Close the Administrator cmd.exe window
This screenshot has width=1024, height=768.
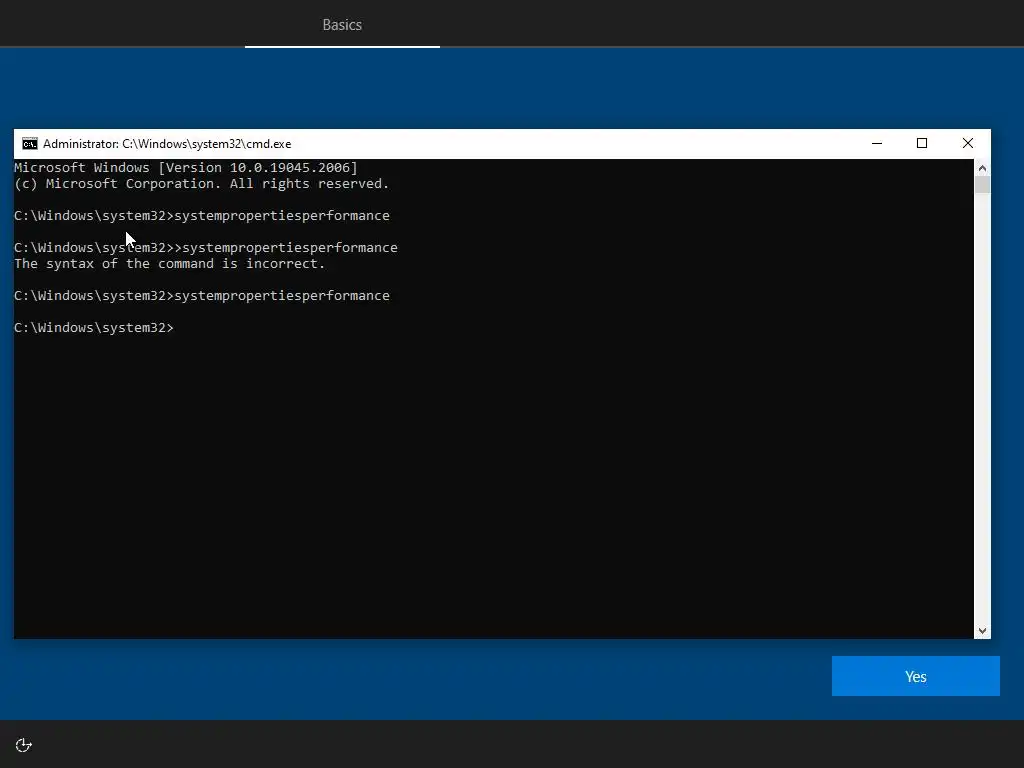pos(967,144)
